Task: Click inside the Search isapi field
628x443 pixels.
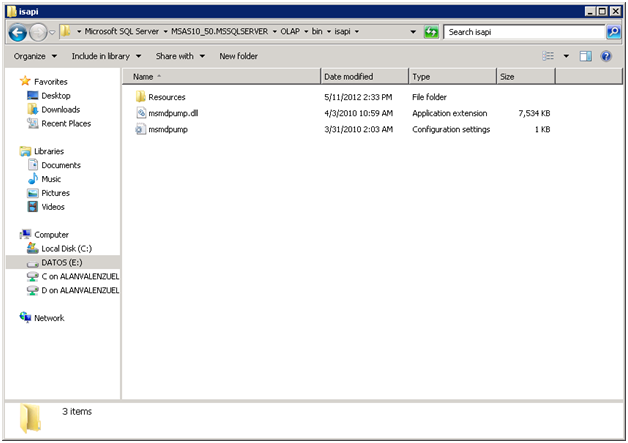Action: point(520,32)
